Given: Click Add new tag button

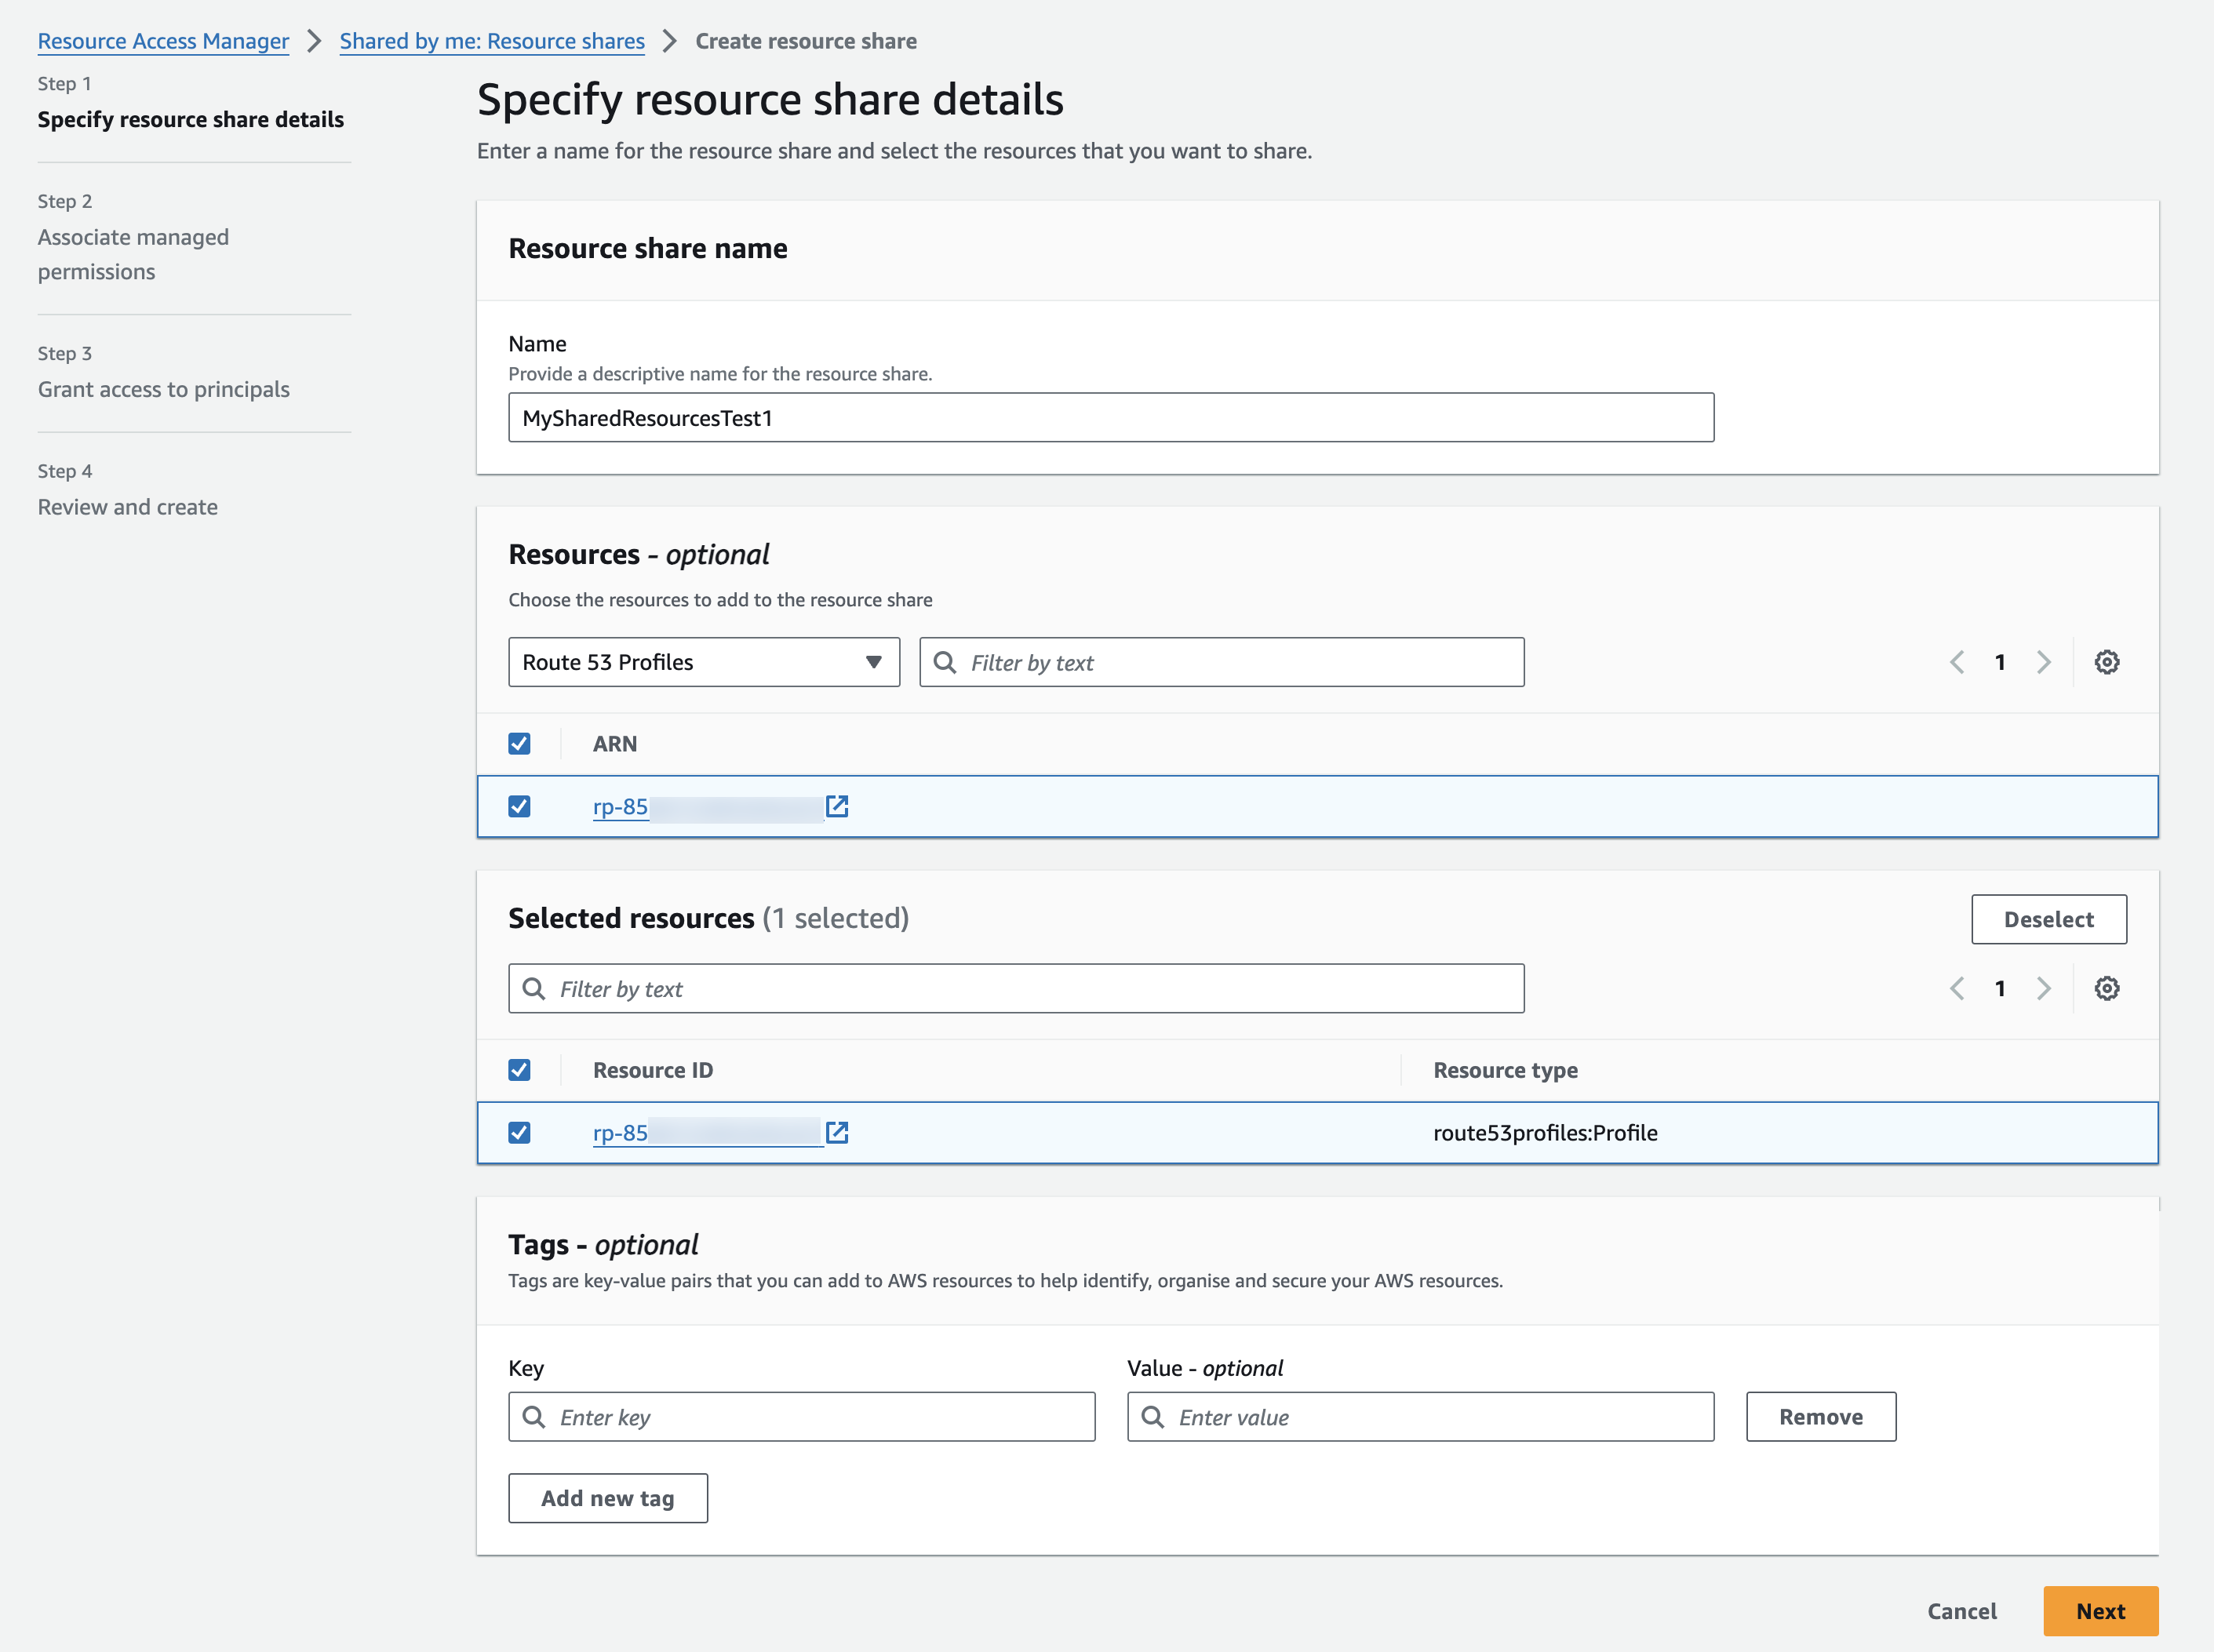Looking at the screenshot, I should 607,1498.
